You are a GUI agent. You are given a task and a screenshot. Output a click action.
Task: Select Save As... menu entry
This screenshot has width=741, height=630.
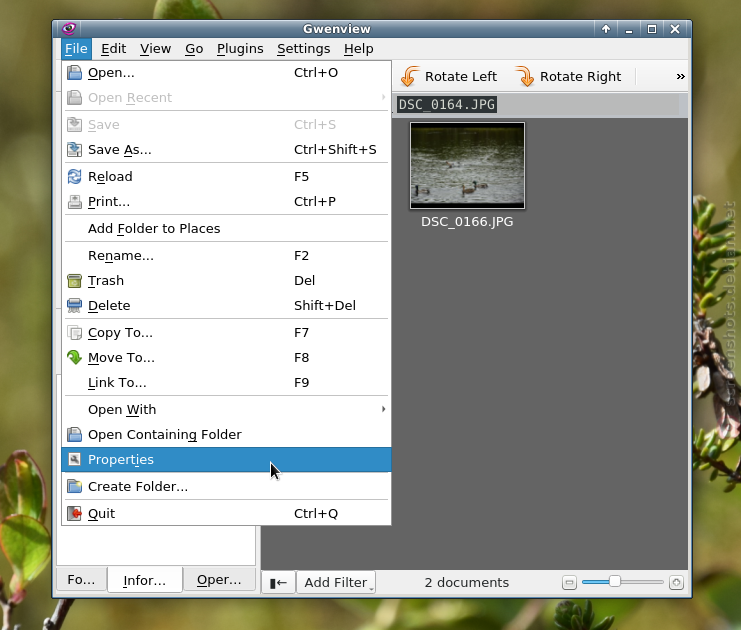(x=226, y=150)
